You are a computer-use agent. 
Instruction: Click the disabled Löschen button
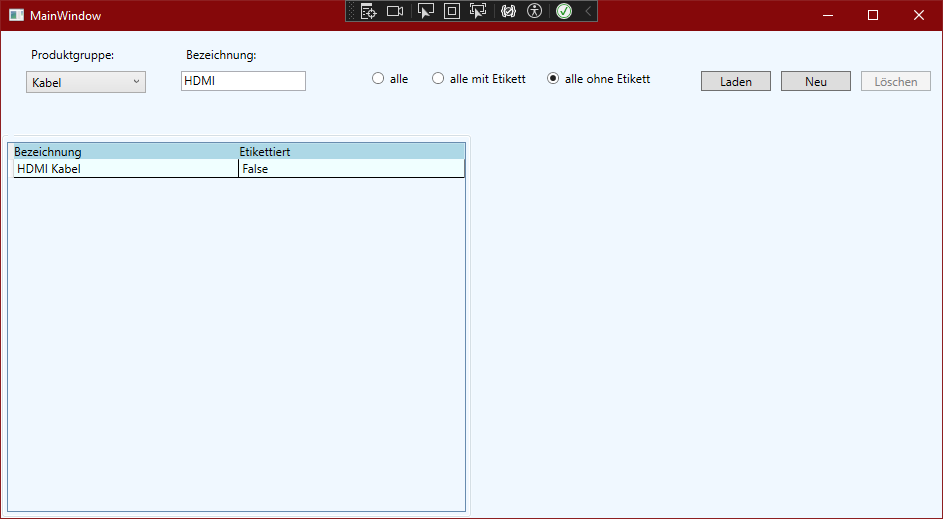(895, 81)
